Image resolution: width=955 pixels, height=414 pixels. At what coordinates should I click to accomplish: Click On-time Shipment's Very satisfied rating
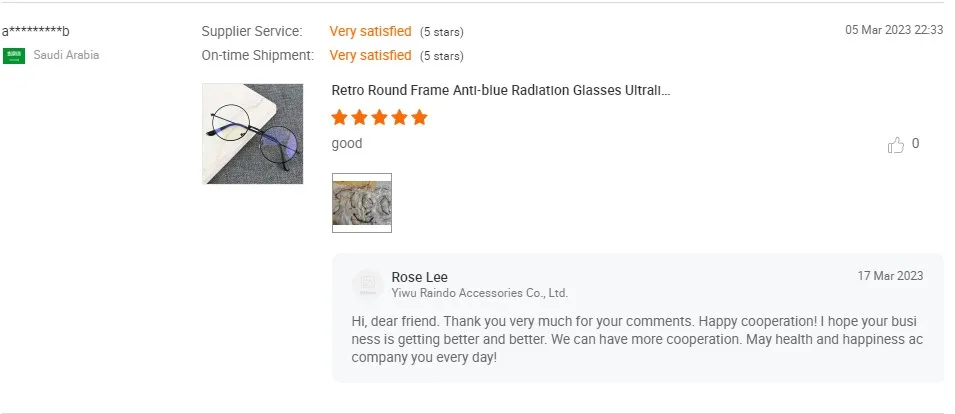pos(370,55)
